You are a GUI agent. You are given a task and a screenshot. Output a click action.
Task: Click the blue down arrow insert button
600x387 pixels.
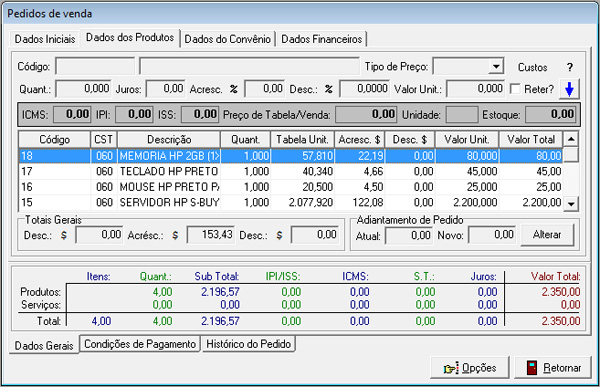pyautogui.click(x=569, y=89)
